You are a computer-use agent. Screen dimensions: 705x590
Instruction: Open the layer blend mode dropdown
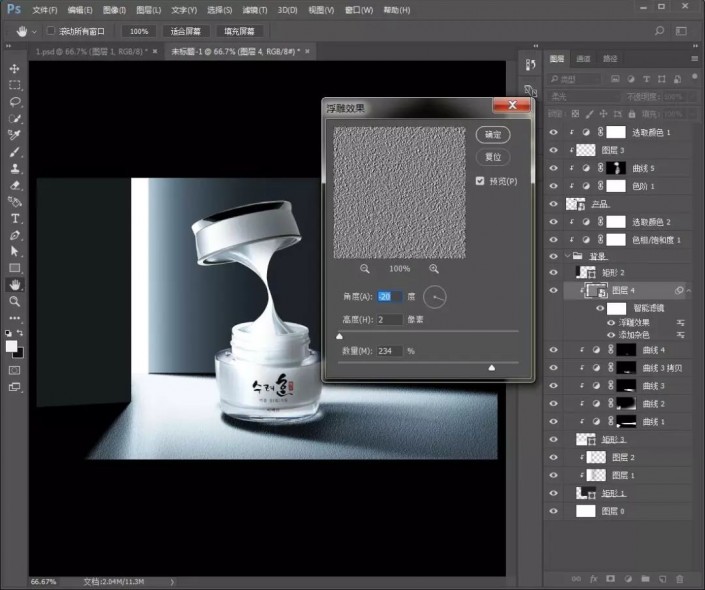[583, 97]
